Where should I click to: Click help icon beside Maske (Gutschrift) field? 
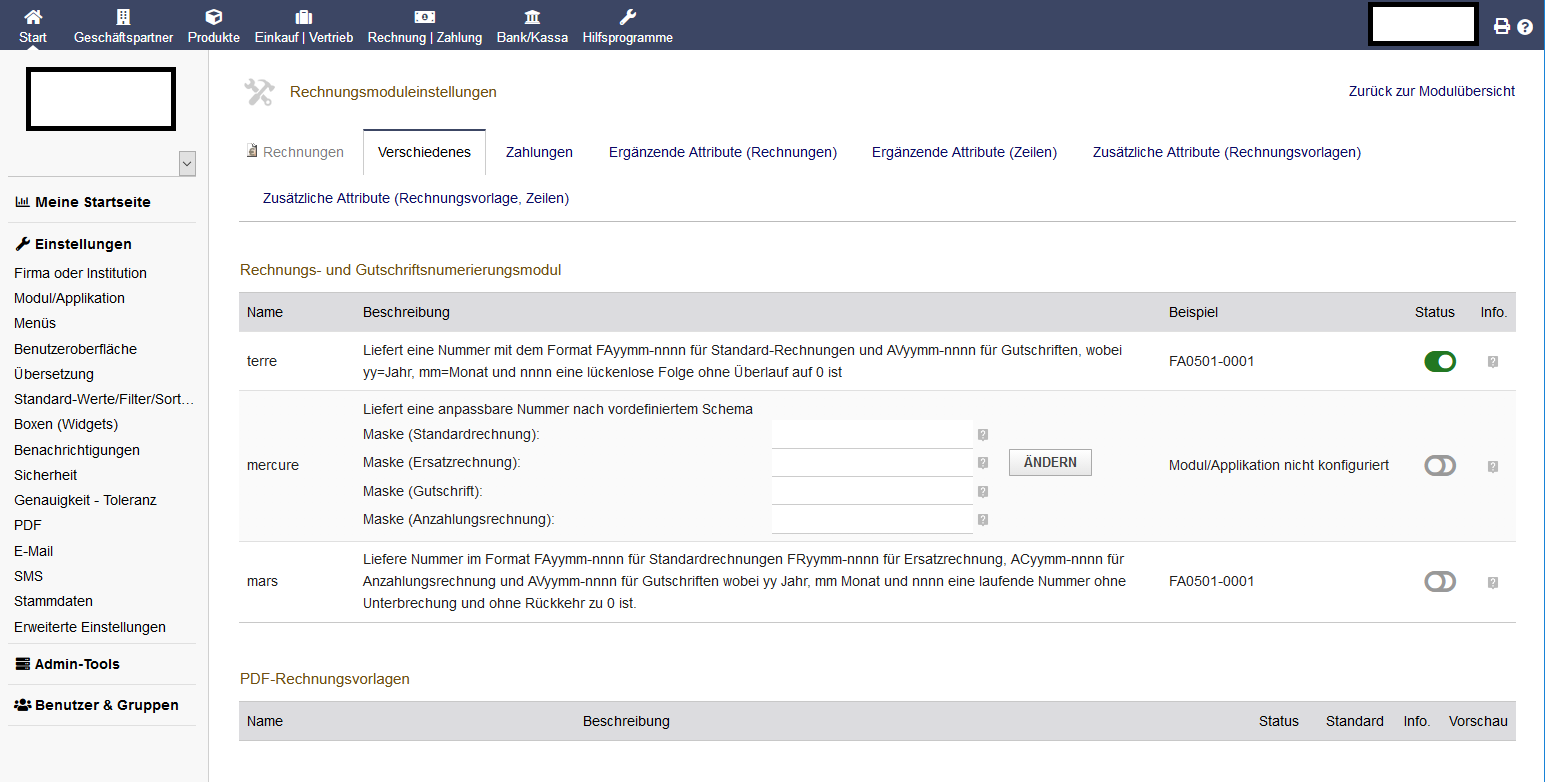(x=983, y=492)
